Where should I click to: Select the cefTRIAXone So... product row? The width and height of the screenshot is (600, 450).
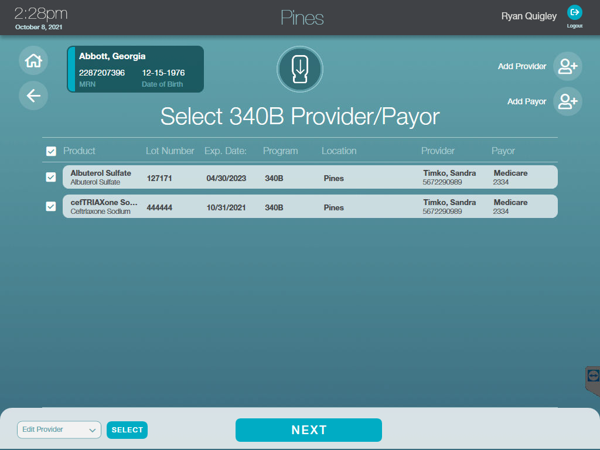point(310,207)
